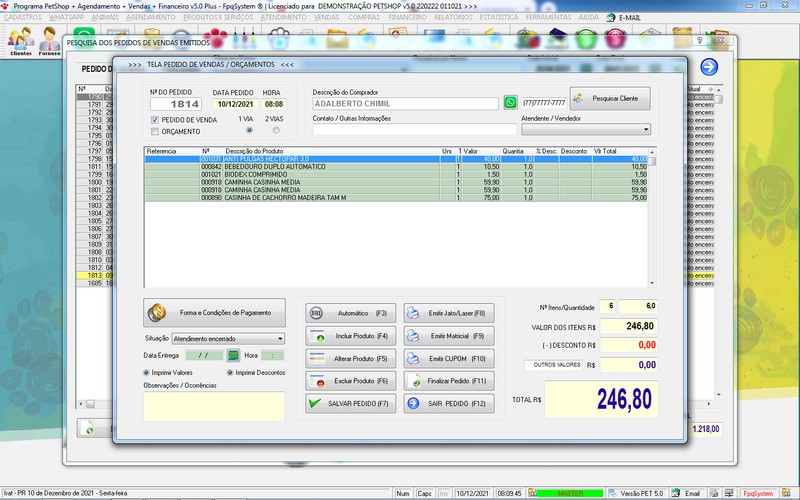
Task: Click the MASTER user status indicator
Action: [x=570, y=493]
